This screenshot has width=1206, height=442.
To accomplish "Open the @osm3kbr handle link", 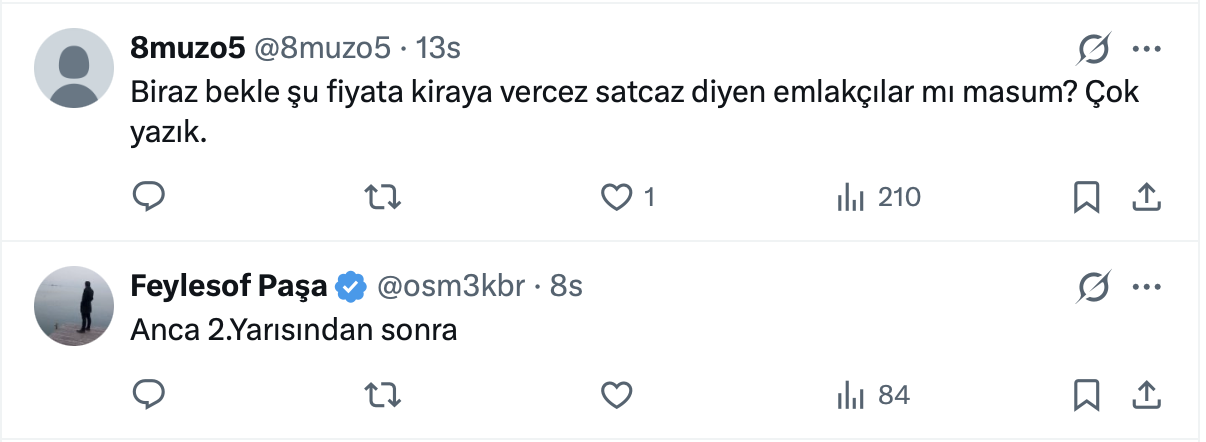I will pos(450,287).
